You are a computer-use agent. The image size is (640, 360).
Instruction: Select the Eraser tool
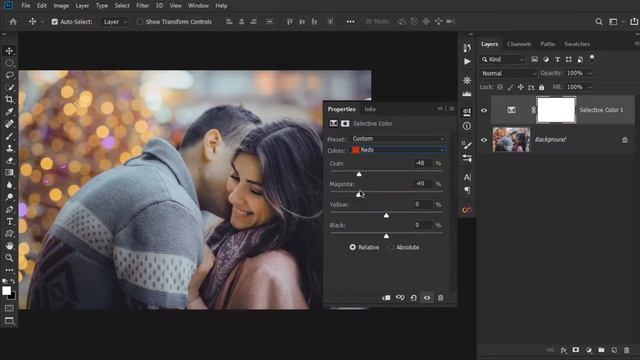[9, 160]
